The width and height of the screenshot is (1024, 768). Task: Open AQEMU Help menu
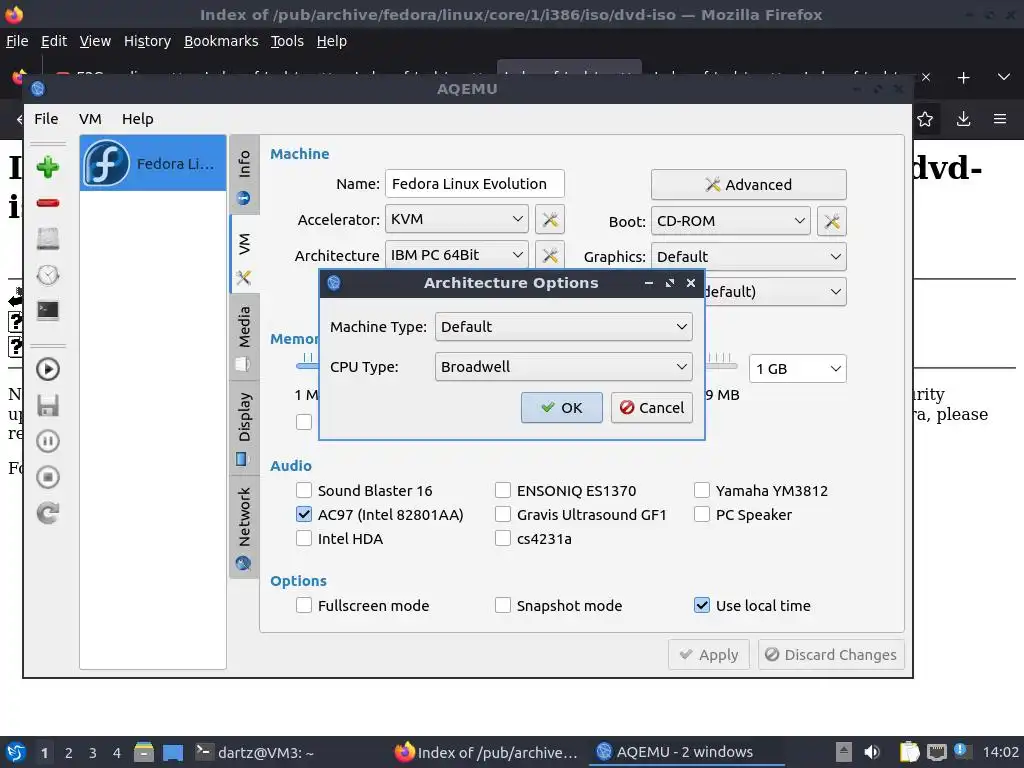pyautogui.click(x=138, y=119)
